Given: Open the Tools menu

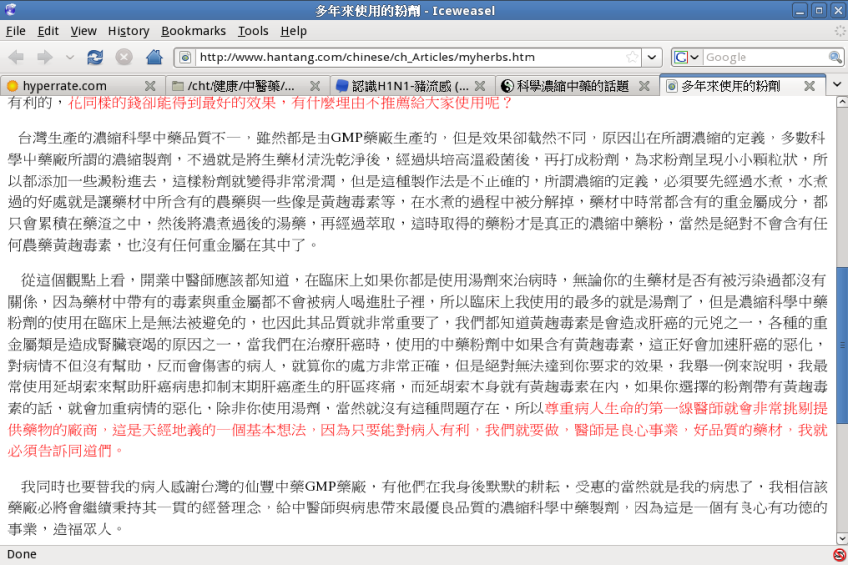Looking at the screenshot, I should click(253, 31).
